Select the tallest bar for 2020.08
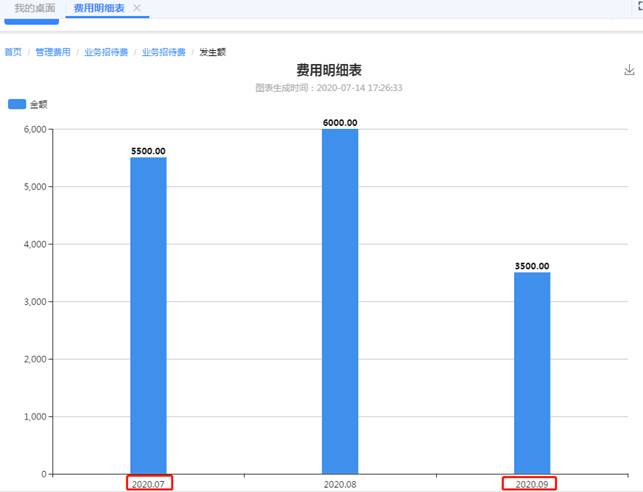This screenshot has height=492, width=643. click(x=339, y=300)
